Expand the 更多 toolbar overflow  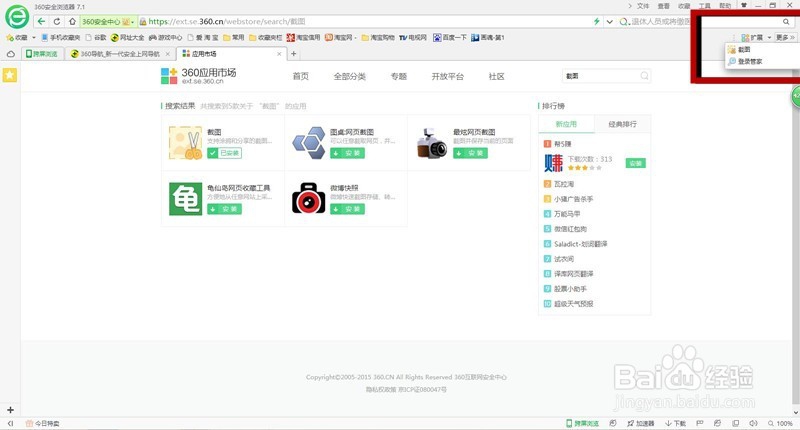point(785,37)
